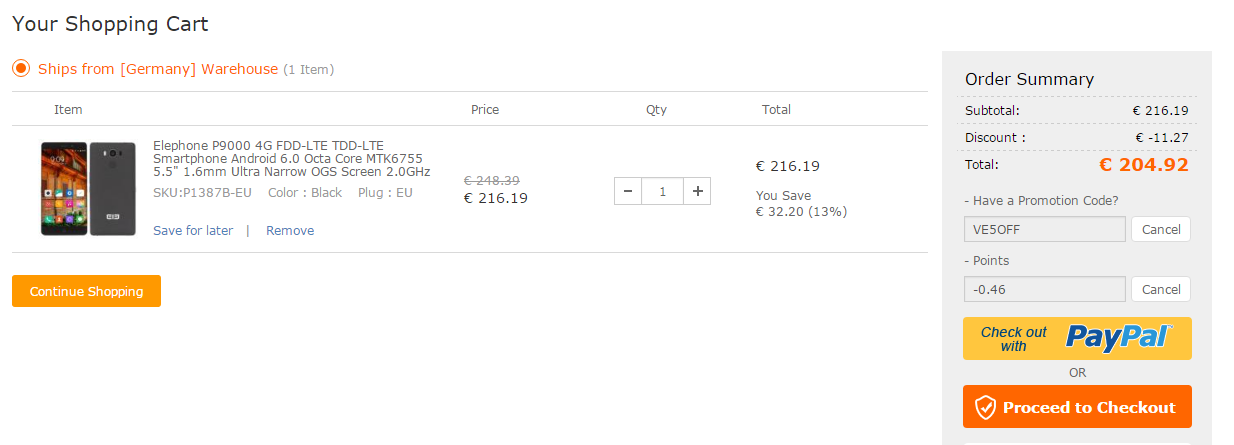1234x445 pixels.
Task: Select the Germany warehouse radio button
Action: point(21,69)
